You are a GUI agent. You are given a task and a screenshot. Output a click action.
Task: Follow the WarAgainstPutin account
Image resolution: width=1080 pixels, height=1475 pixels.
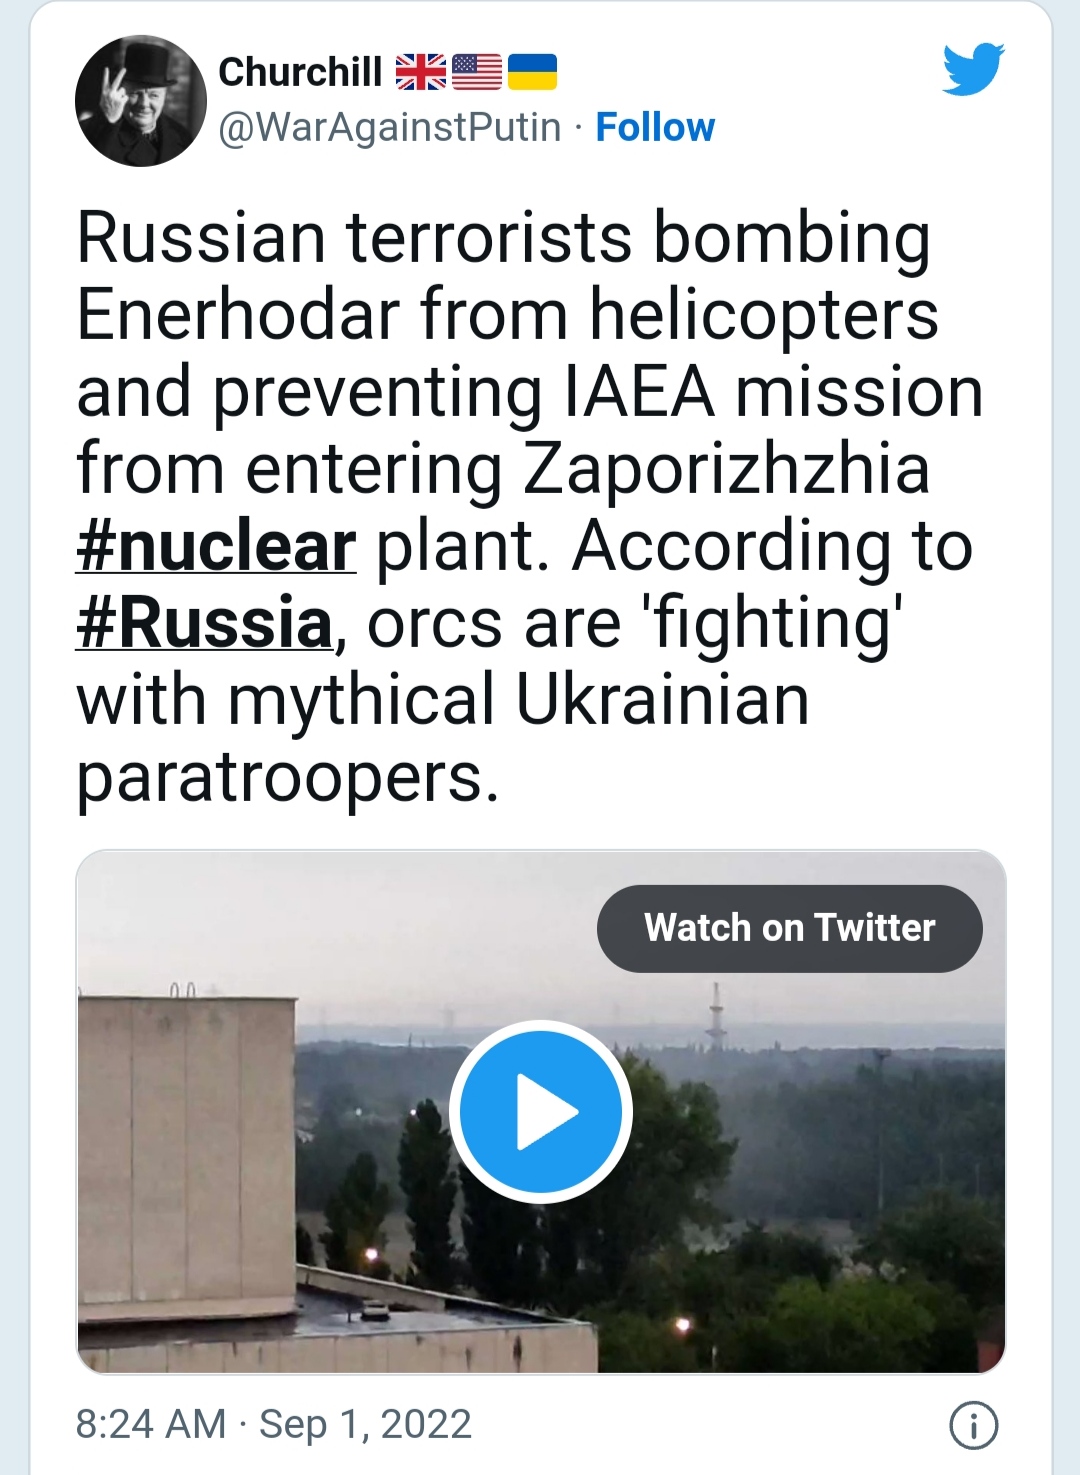[x=655, y=127]
